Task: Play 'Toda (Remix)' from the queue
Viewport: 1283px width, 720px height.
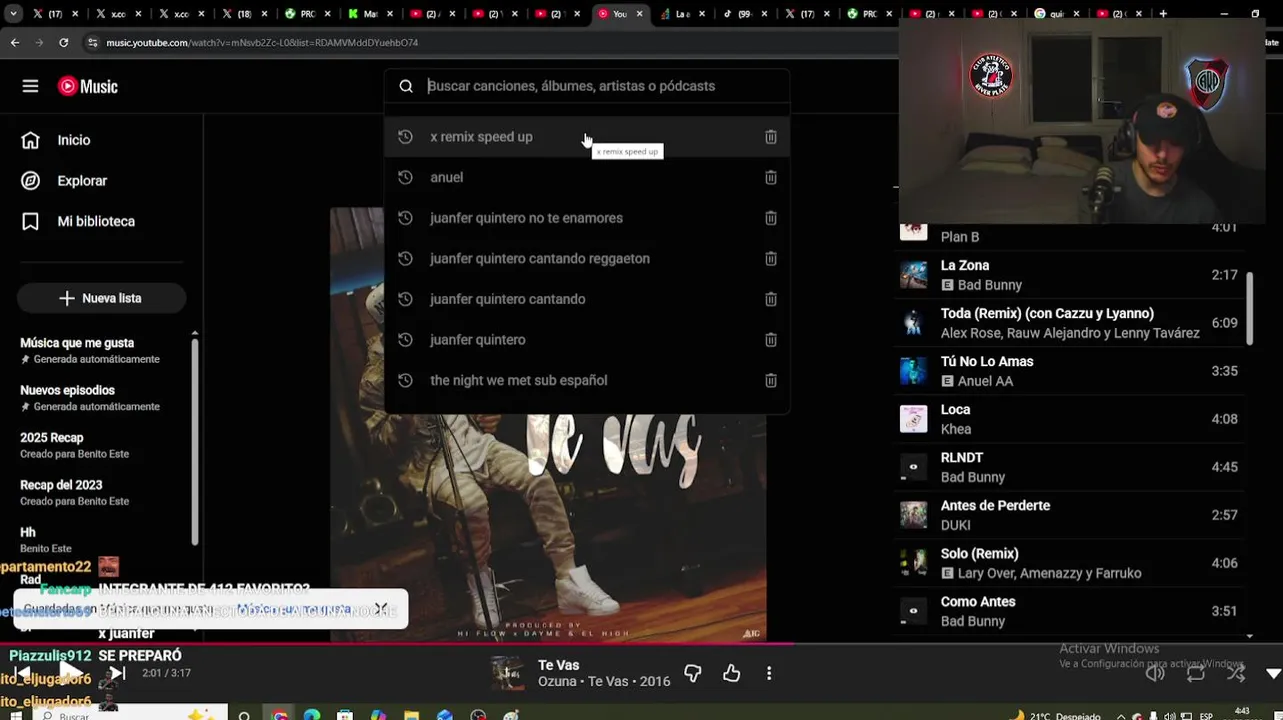Action: pyautogui.click(x=1068, y=323)
